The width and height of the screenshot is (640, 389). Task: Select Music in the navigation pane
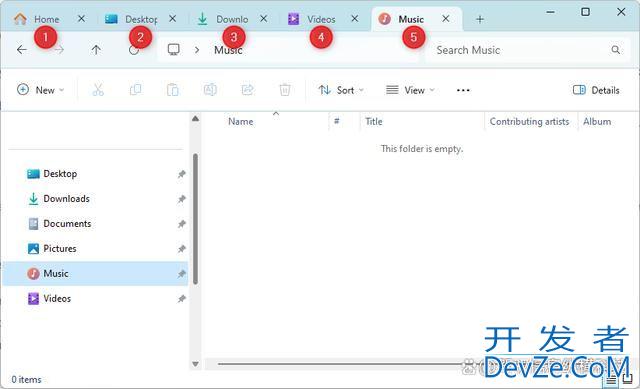coord(96,273)
